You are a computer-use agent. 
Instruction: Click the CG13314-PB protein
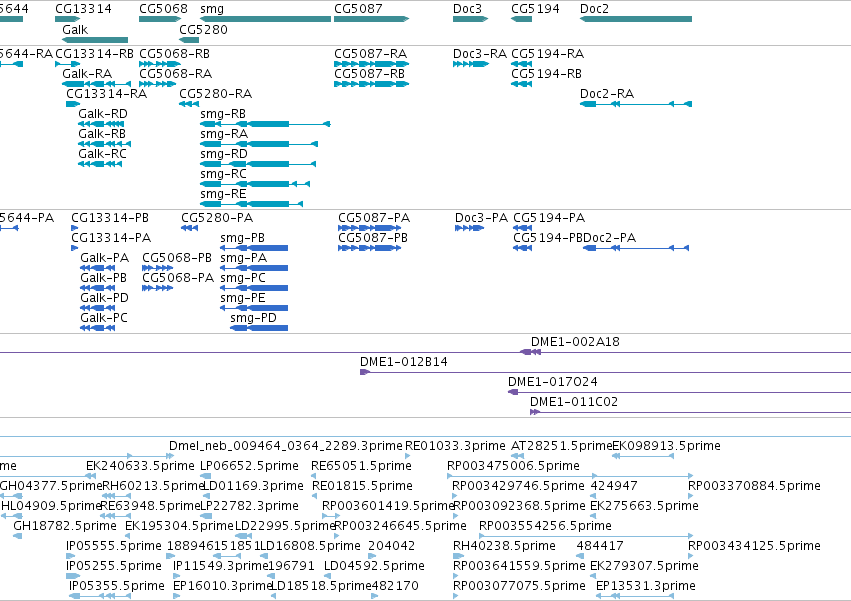click(x=74, y=228)
